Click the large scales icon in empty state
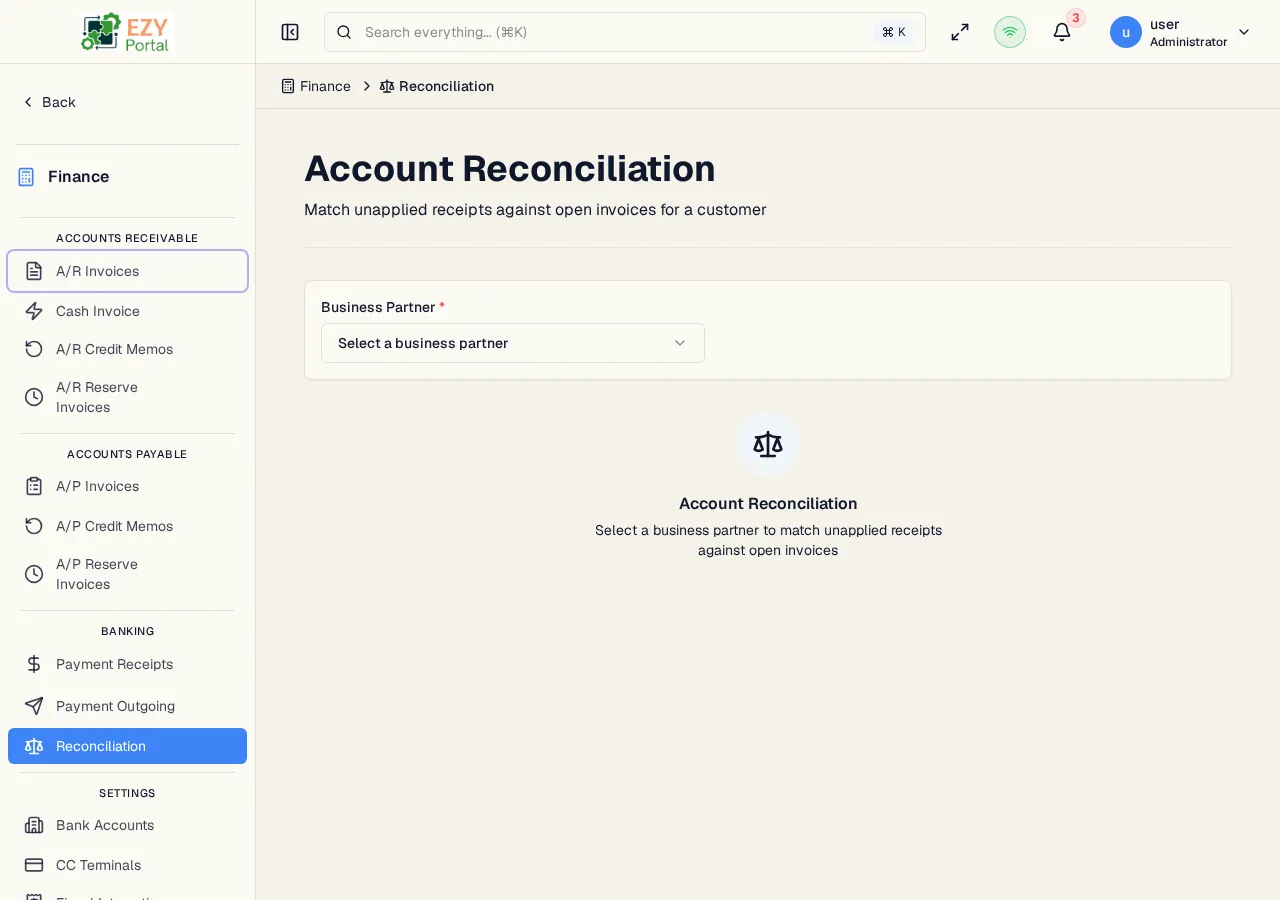This screenshot has height=900, width=1280. [x=768, y=444]
